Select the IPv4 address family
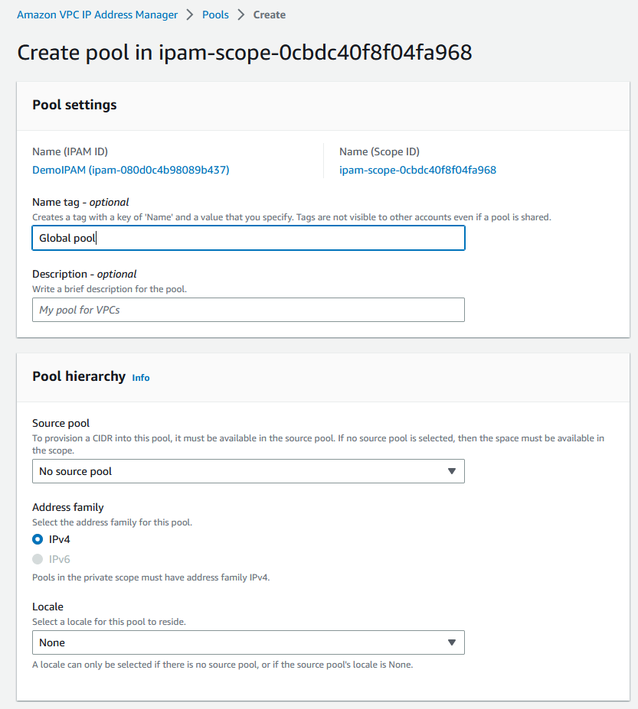The image size is (638, 709). (38, 539)
